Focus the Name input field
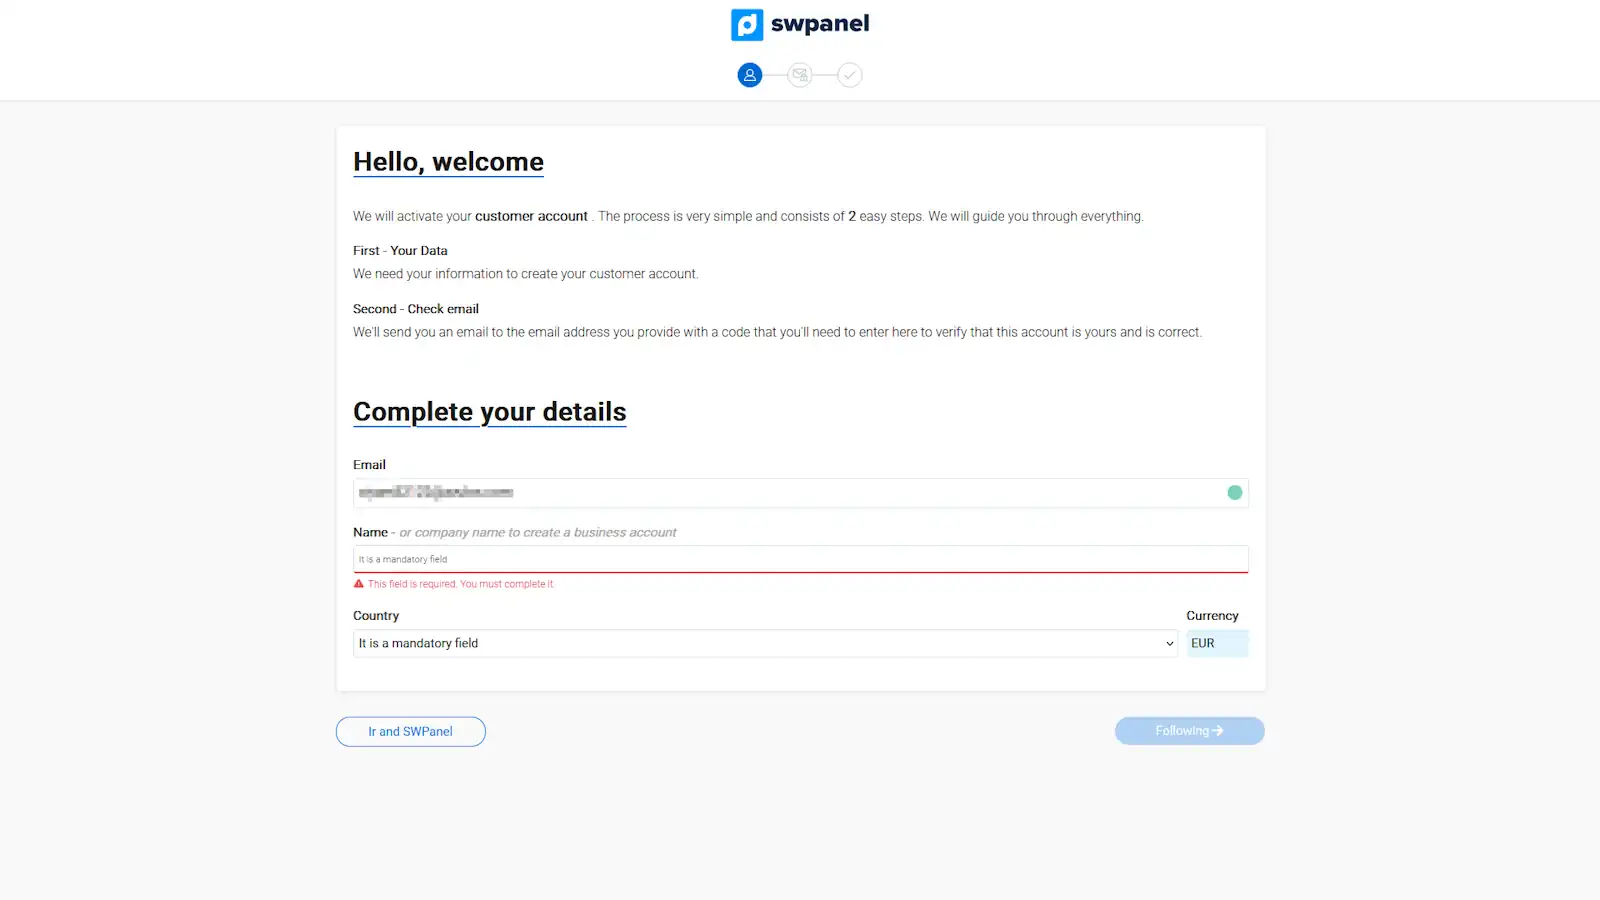The height and width of the screenshot is (900, 1600). tap(801, 559)
